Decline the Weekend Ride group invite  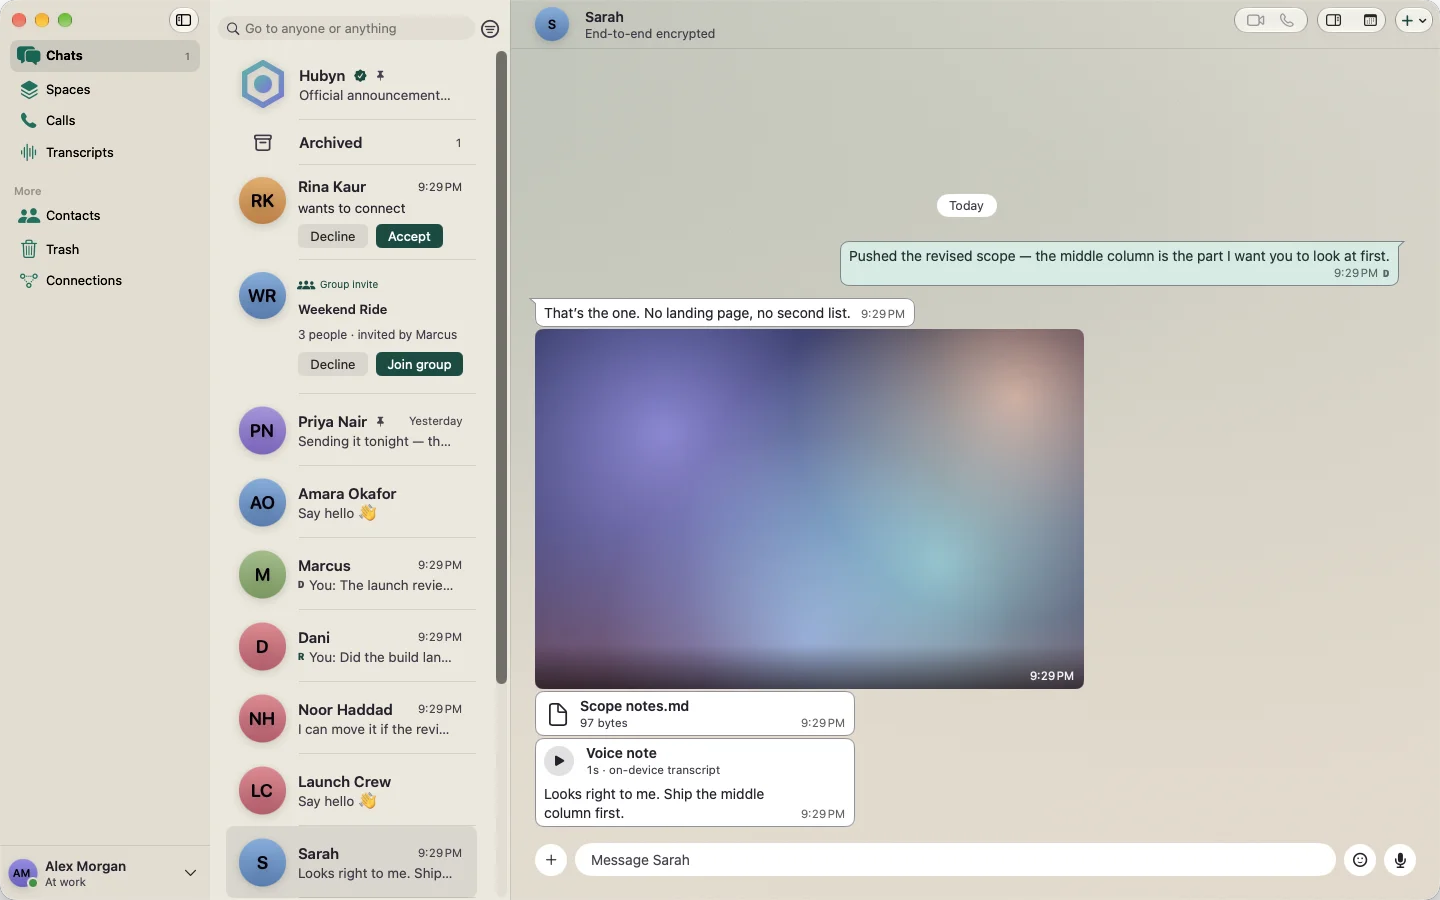tap(333, 365)
